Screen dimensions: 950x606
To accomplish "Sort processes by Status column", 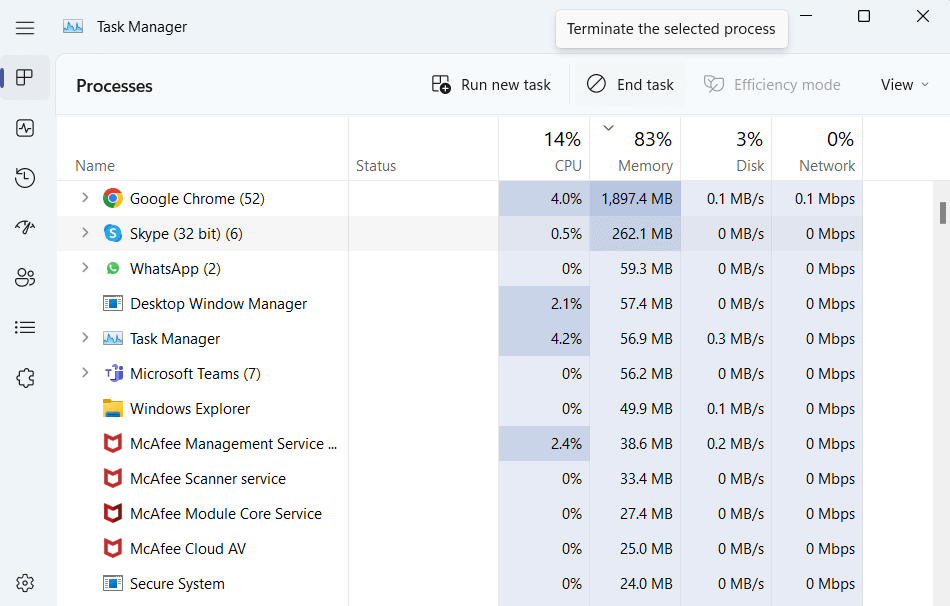I will 424,148.
